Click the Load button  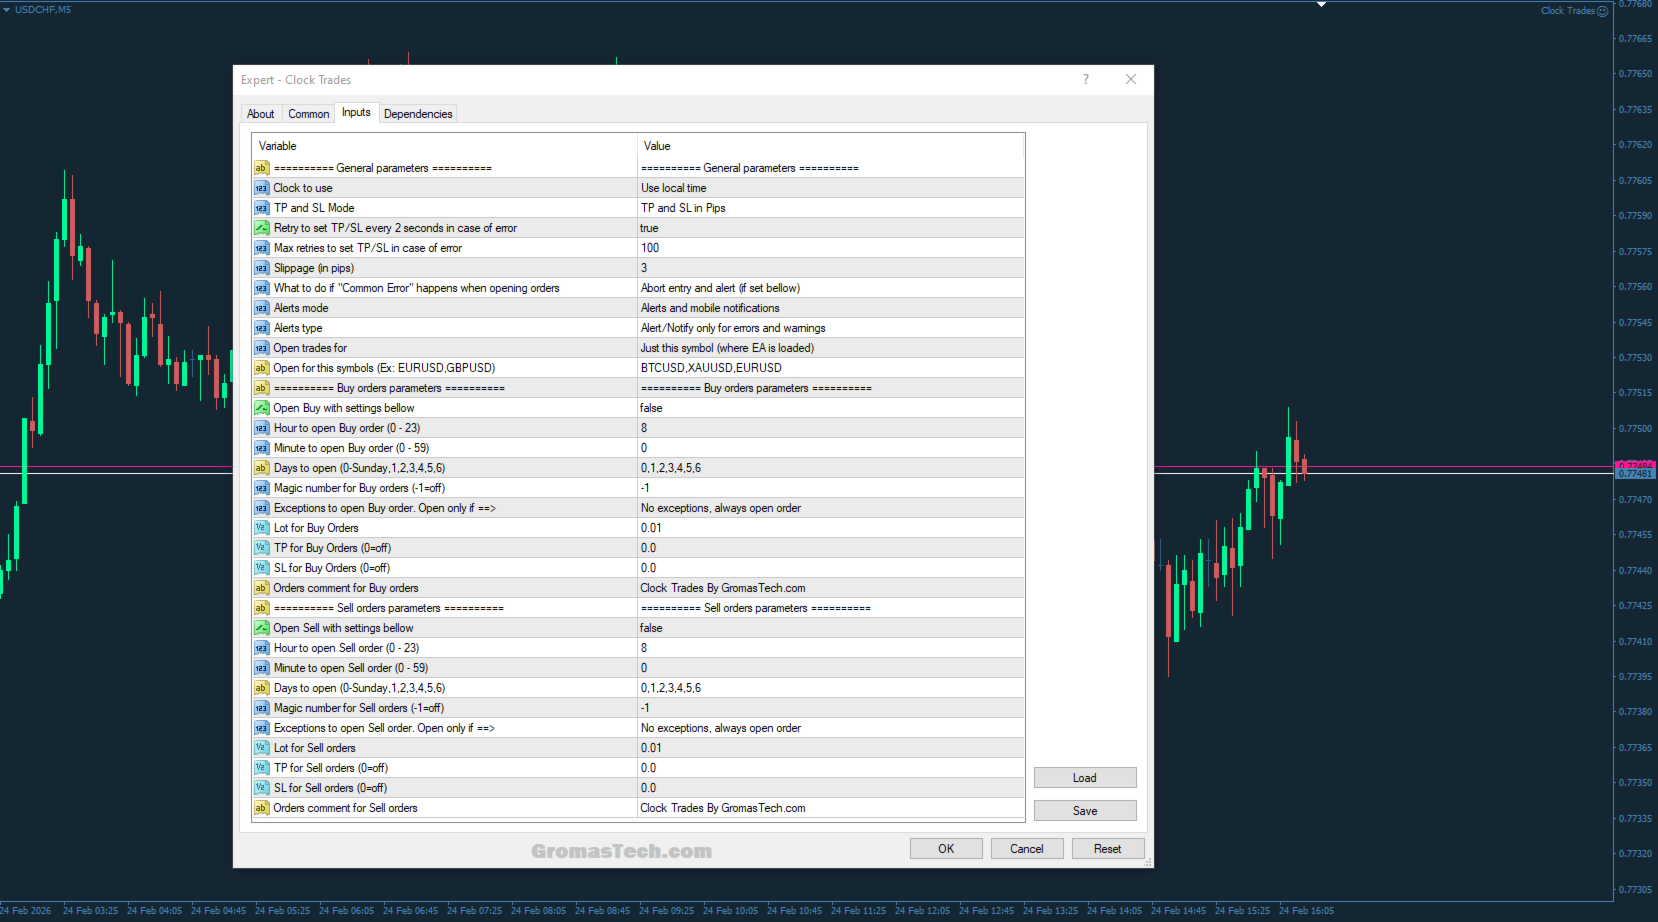(x=1085, y=778)
